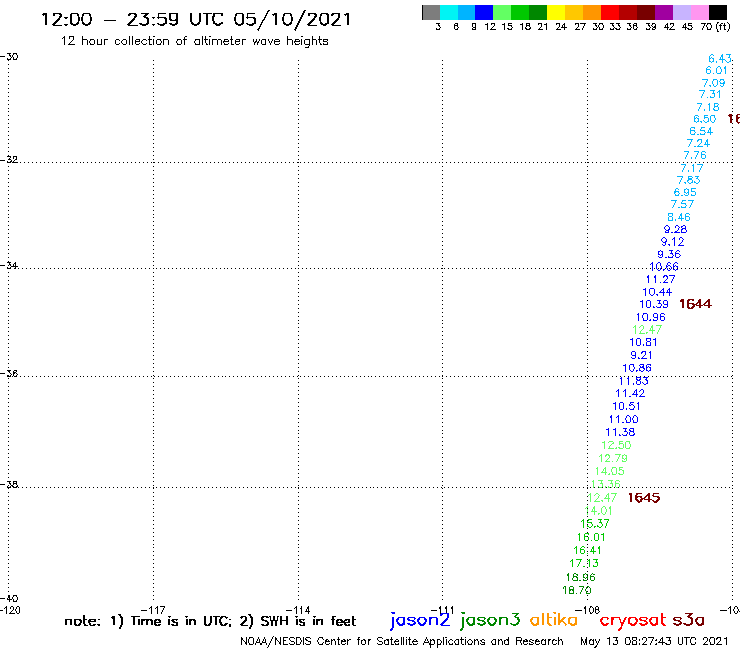Click the 10.39 wave height value

point(654,305)
